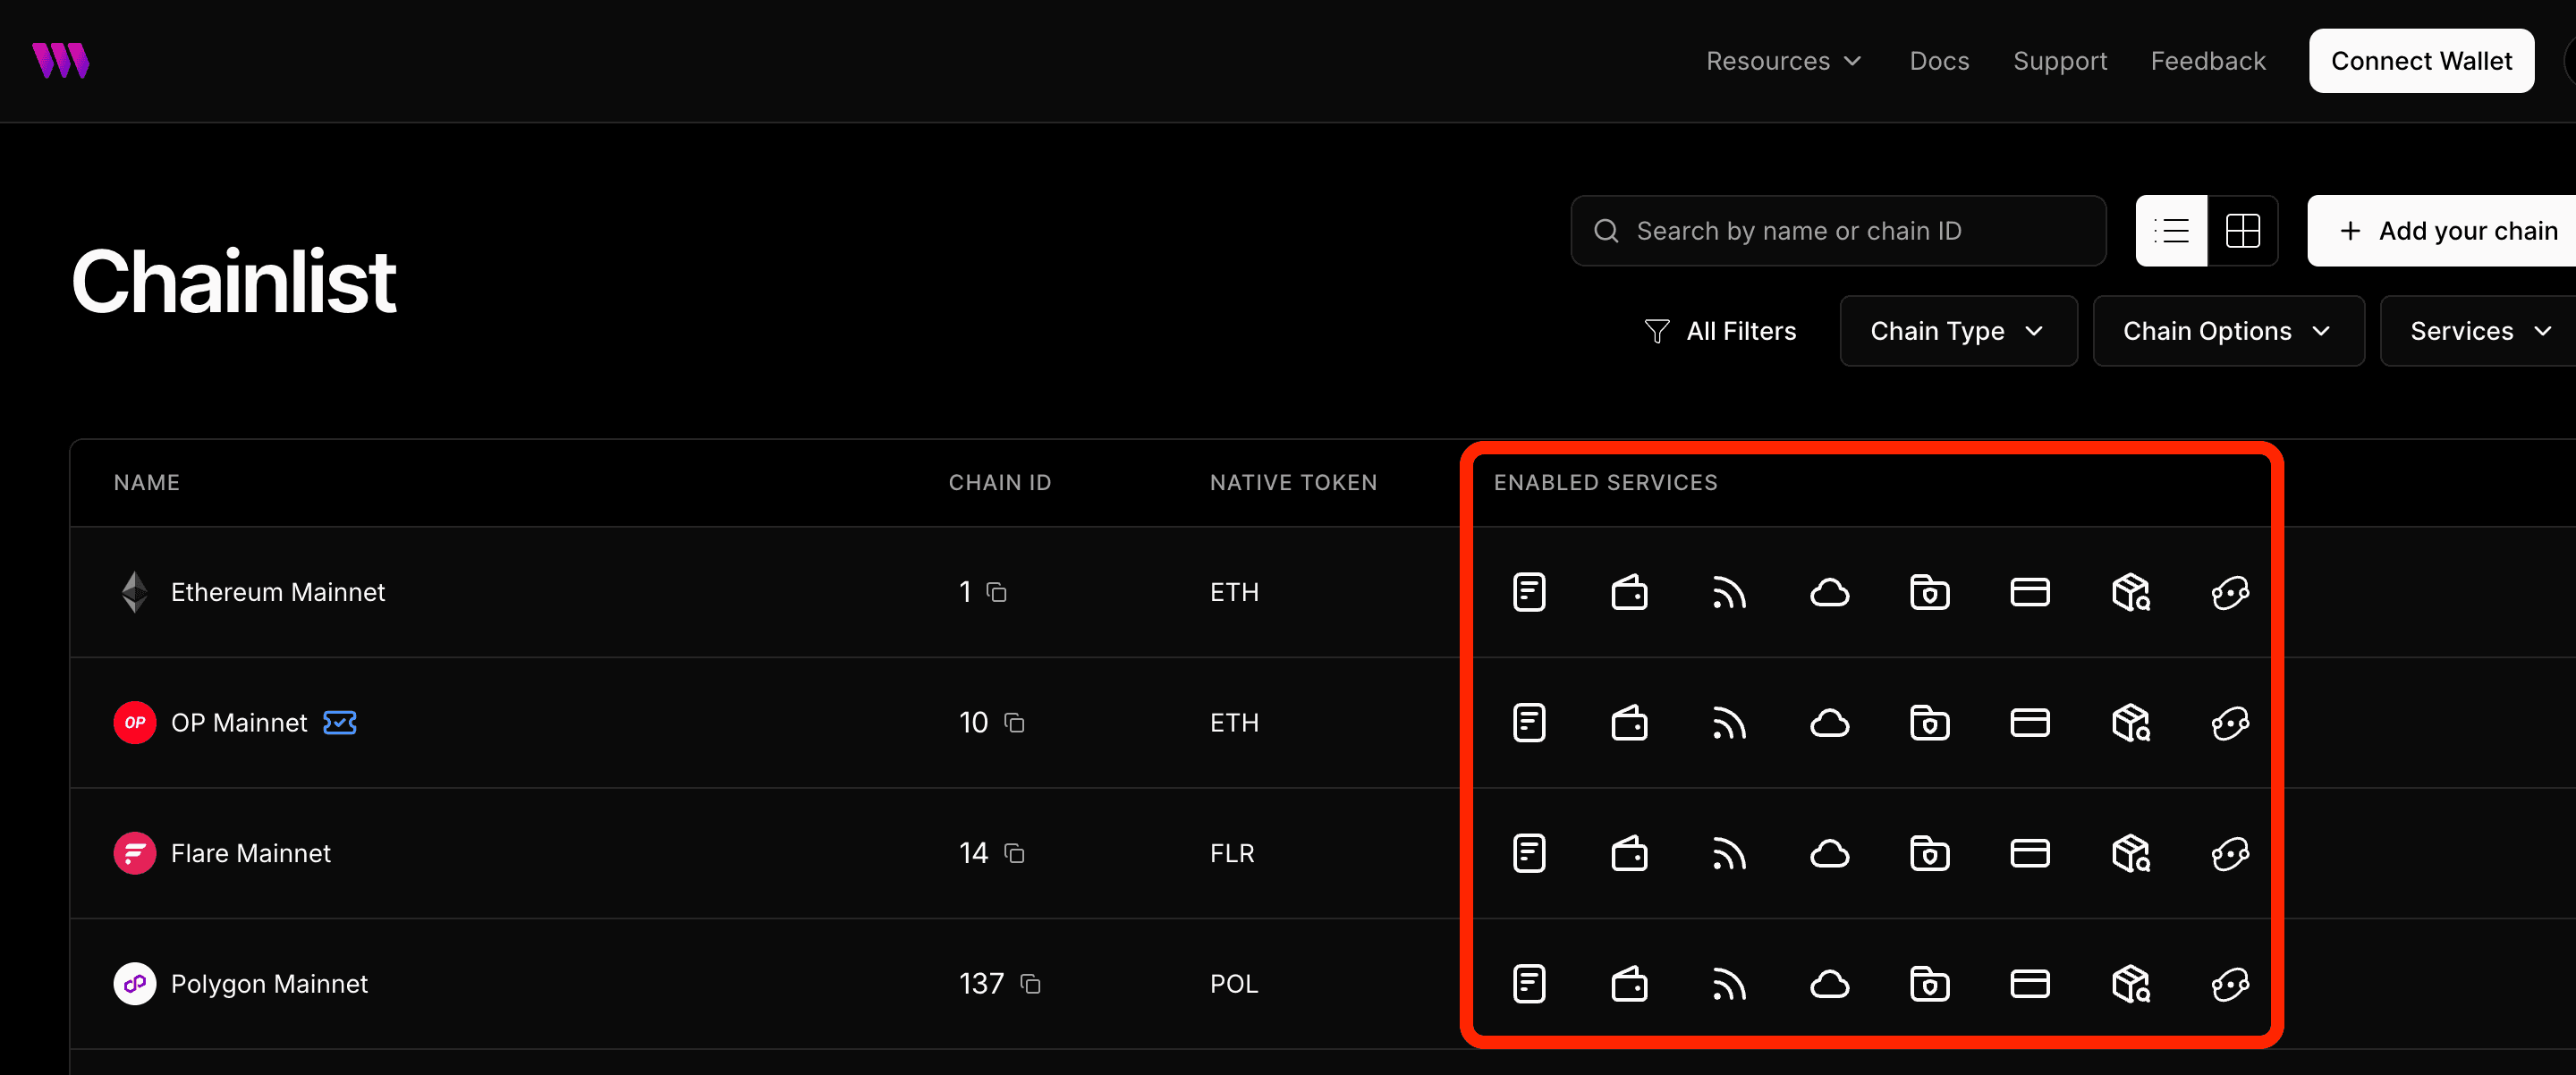Viewport: 2576px width, 1075px height.
Task: Click the NATIVE TOKEN column header
Action: [x=1293, y=482]
